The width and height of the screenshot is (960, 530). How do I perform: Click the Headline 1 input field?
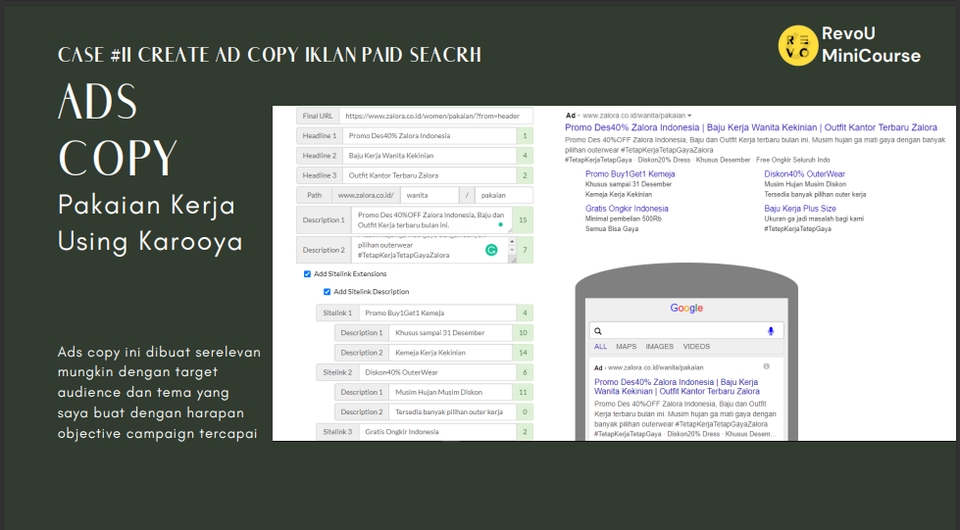pos(429,136)
